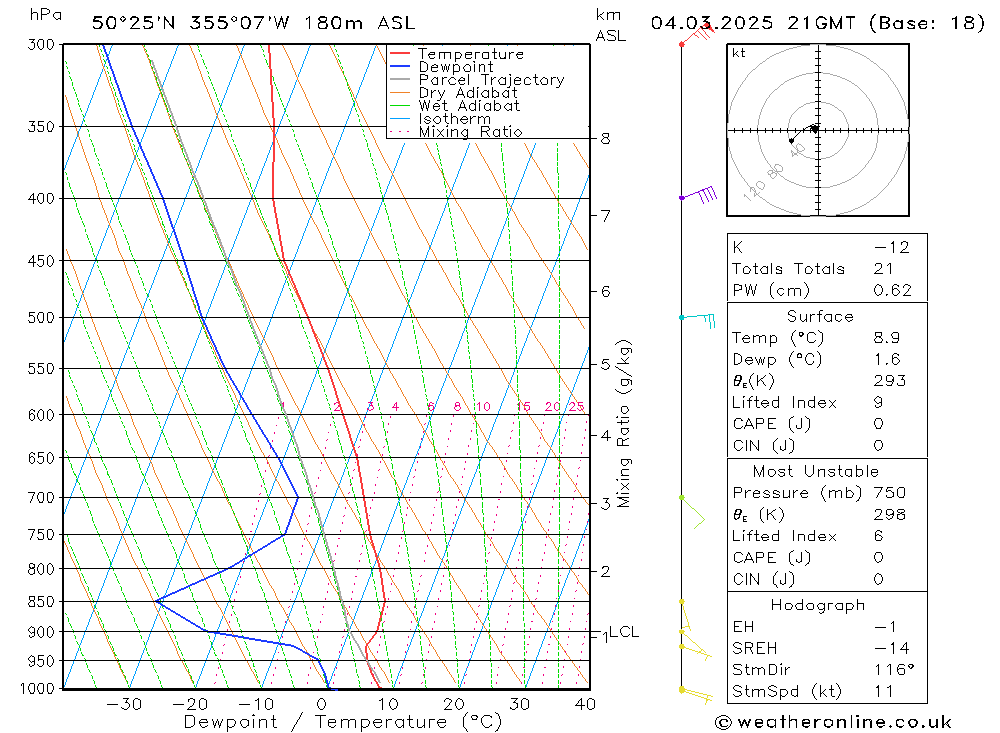Click the magenta mixing ratio label '15'

coord(524,407)
